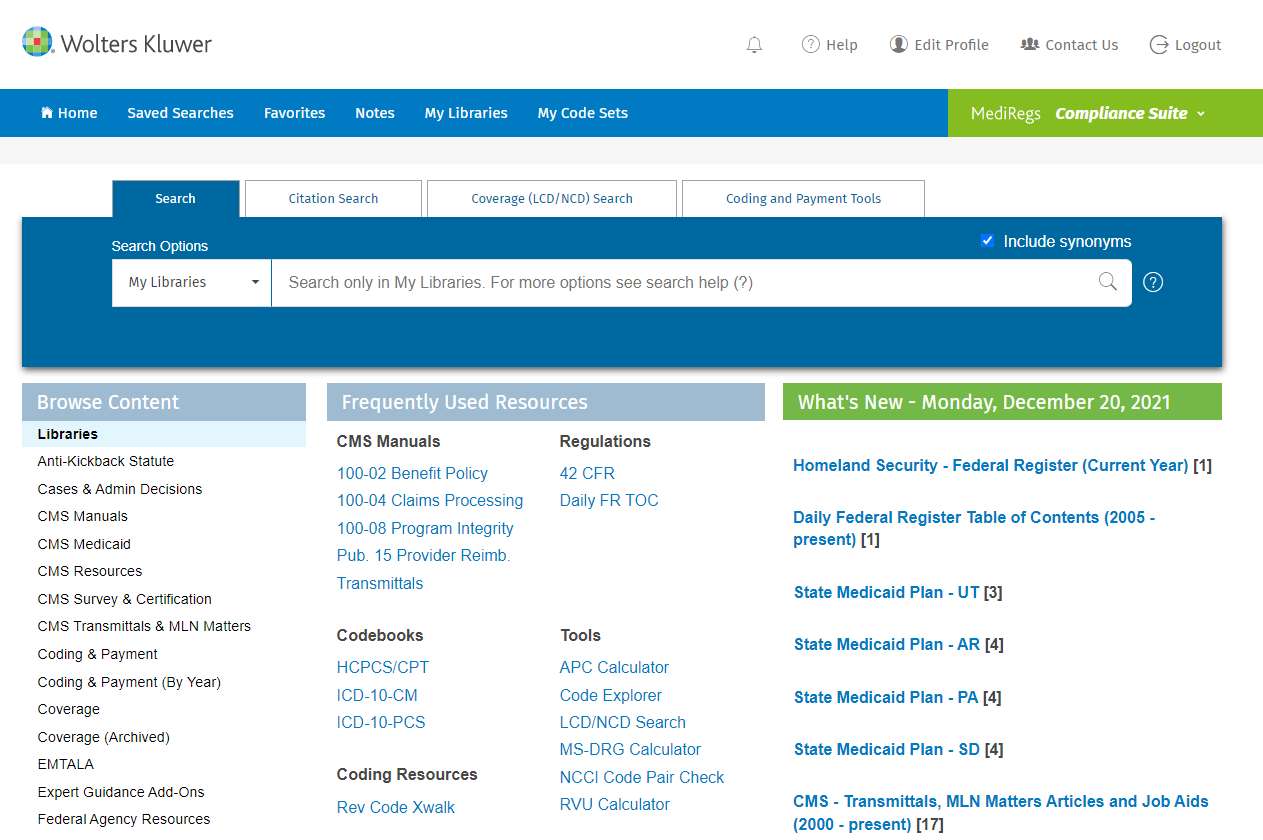
Task: Select Anti-Kickback Statute in Browse Content
Action: [106, 461]
